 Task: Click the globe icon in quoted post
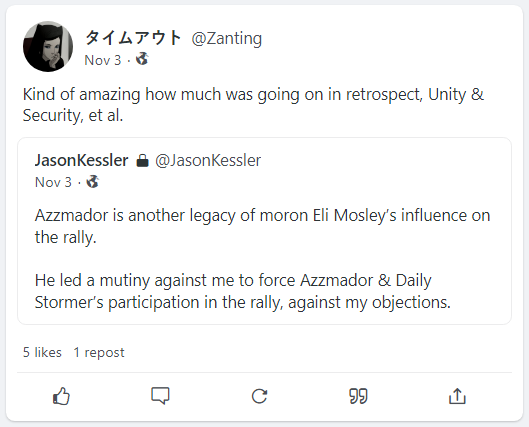tap(92, 181)
